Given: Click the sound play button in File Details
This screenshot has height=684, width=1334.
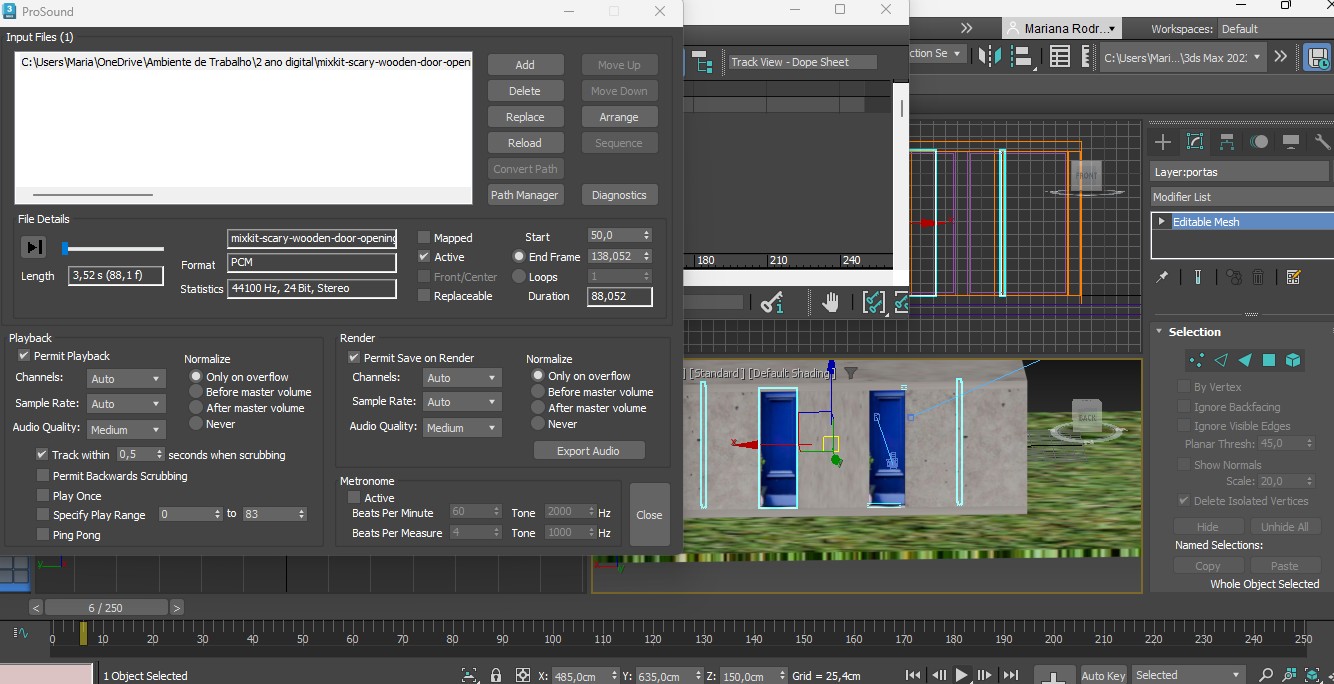Looking at the screenshot, I should [x=34, y=247].
